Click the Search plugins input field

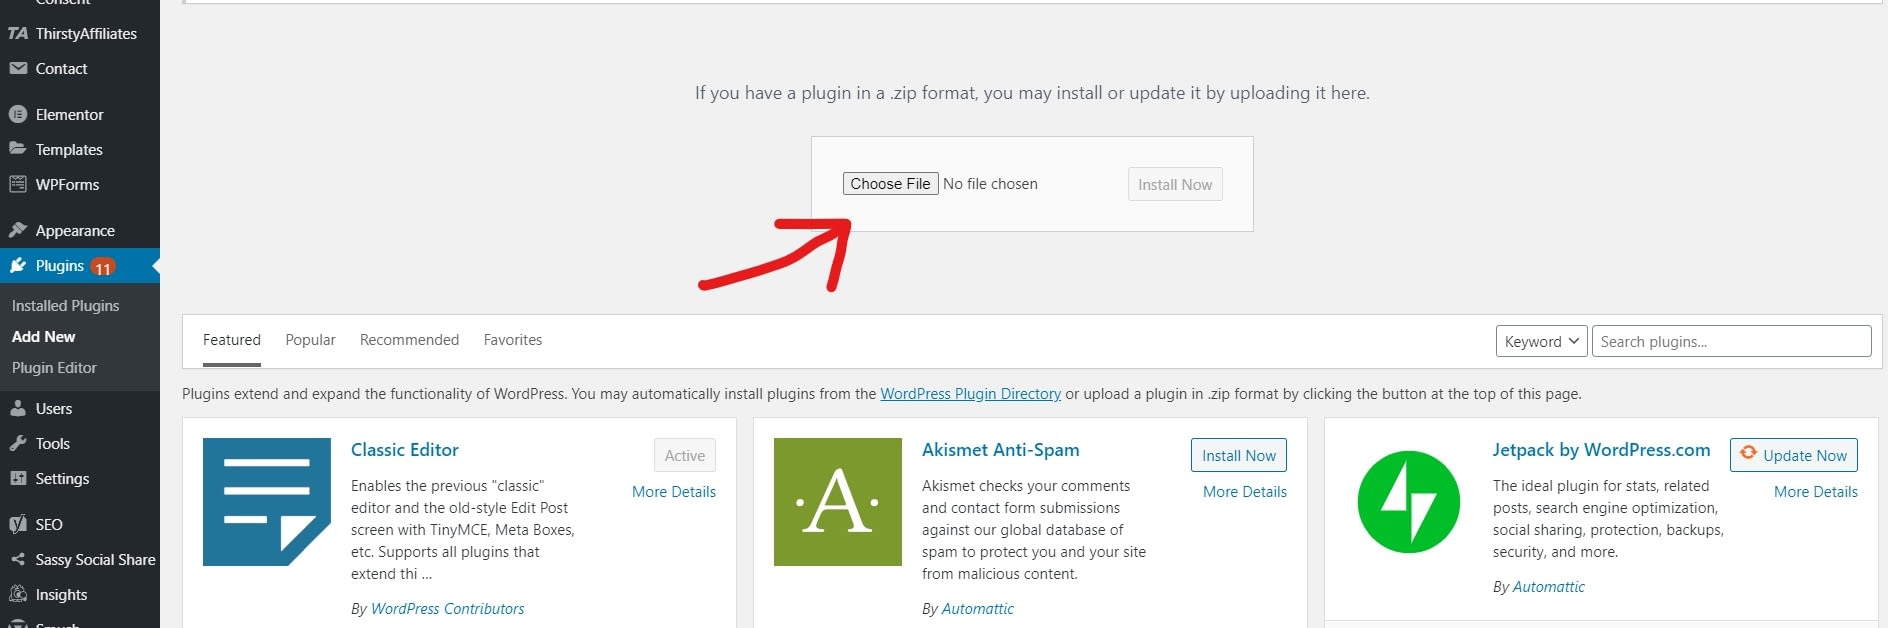[x=1731, y=341]
